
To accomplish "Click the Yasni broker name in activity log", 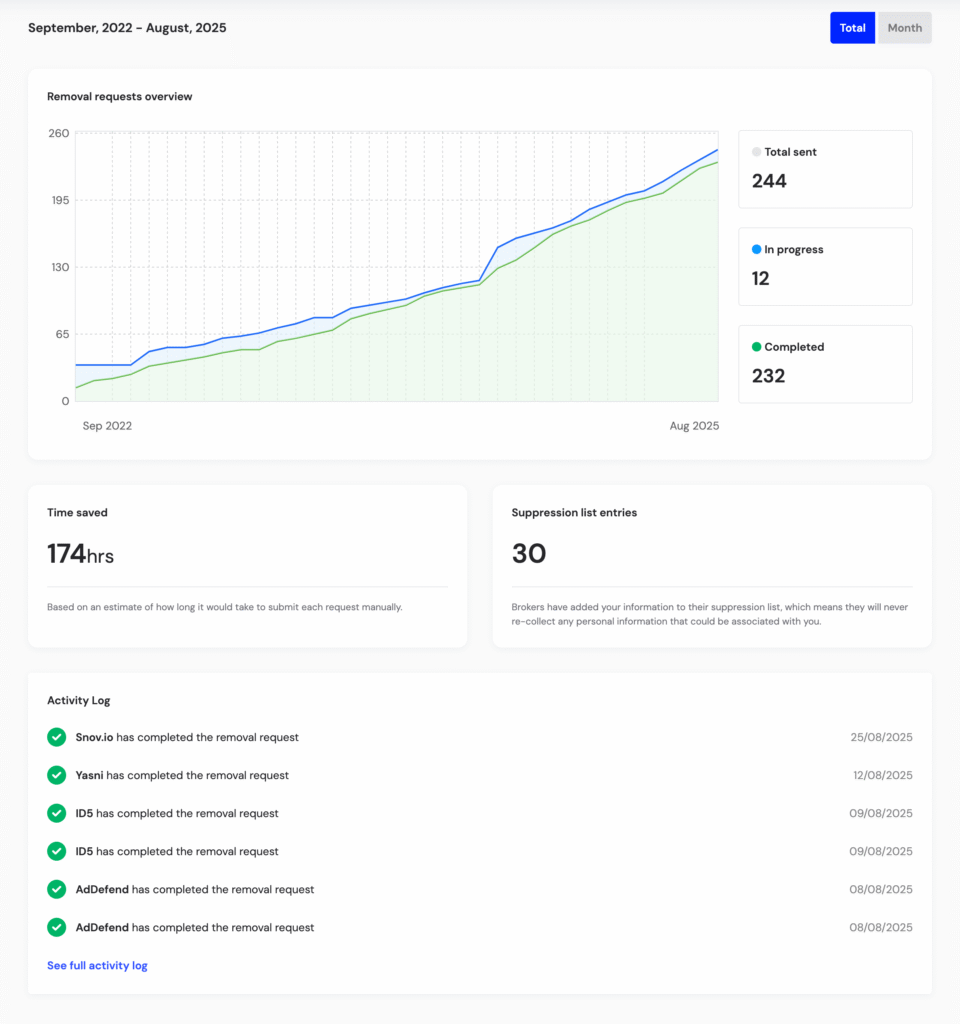I will [x=90, y=775].
